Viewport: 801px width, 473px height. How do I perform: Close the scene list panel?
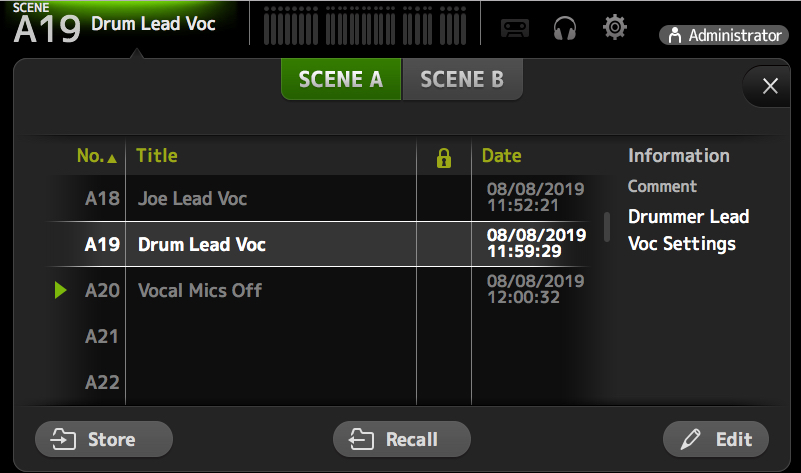(x=770, y=86)
